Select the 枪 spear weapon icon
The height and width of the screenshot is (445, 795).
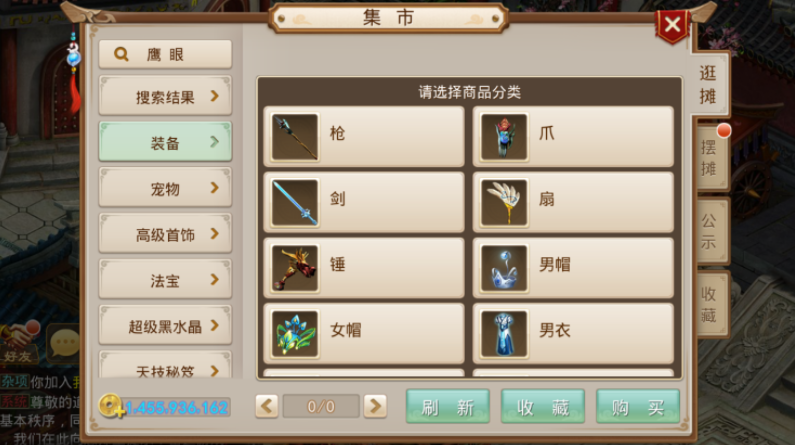(x=295, y=137)
